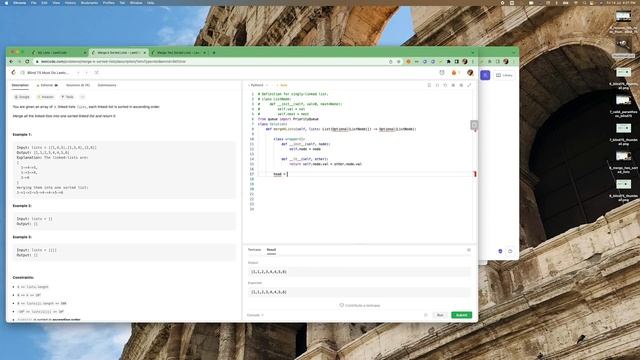The width and height of the screenshot is (640, 360).
Task: Click the Google company tag
Action: coord(22,97)
